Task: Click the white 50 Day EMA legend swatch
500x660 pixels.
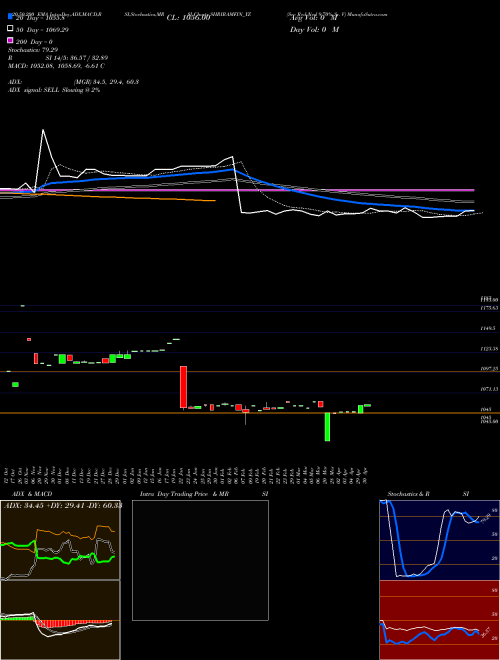Action: pyautogui.click(x=10, y=29)
